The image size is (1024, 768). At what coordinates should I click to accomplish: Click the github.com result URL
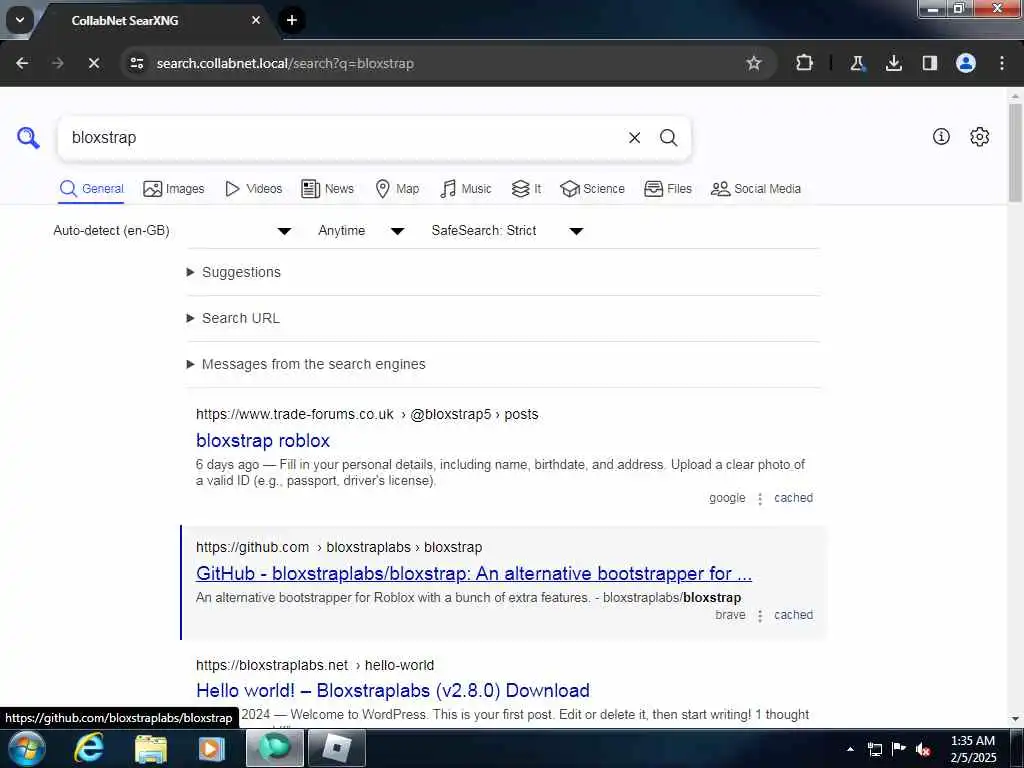(x=339, y=547)
